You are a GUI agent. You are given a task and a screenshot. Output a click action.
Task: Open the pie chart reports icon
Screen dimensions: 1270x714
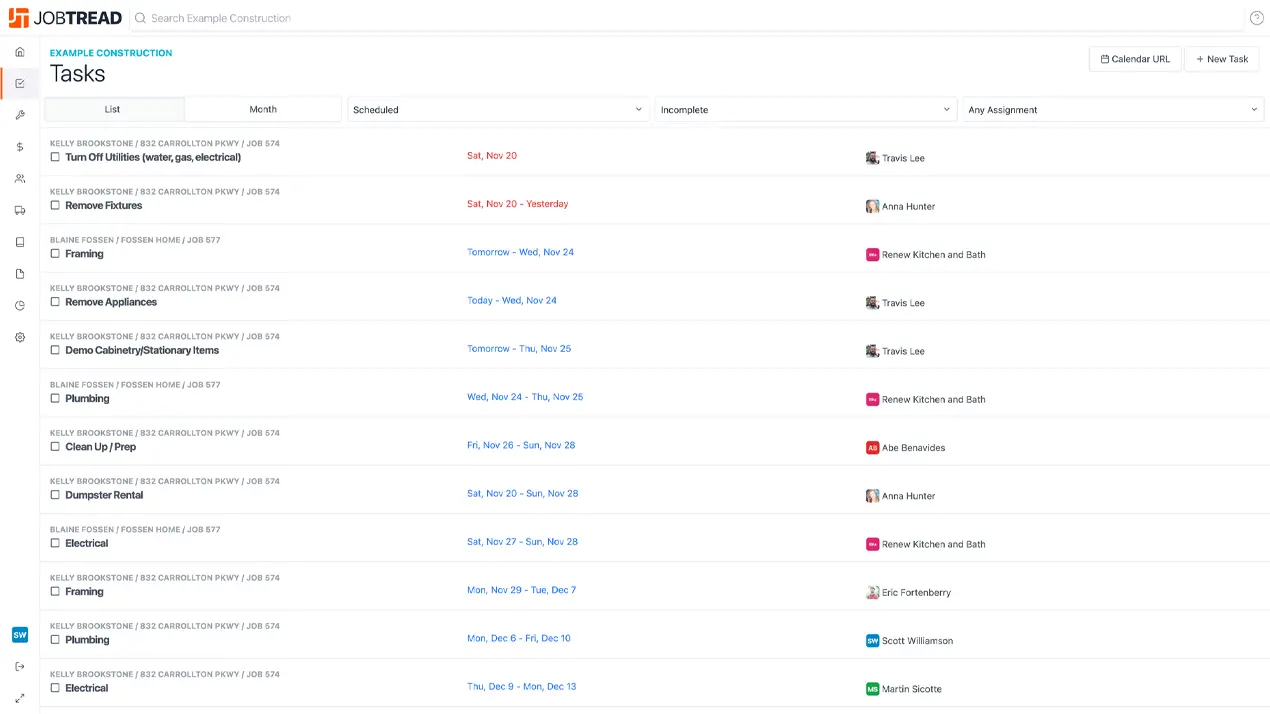[x=20, y=306]
